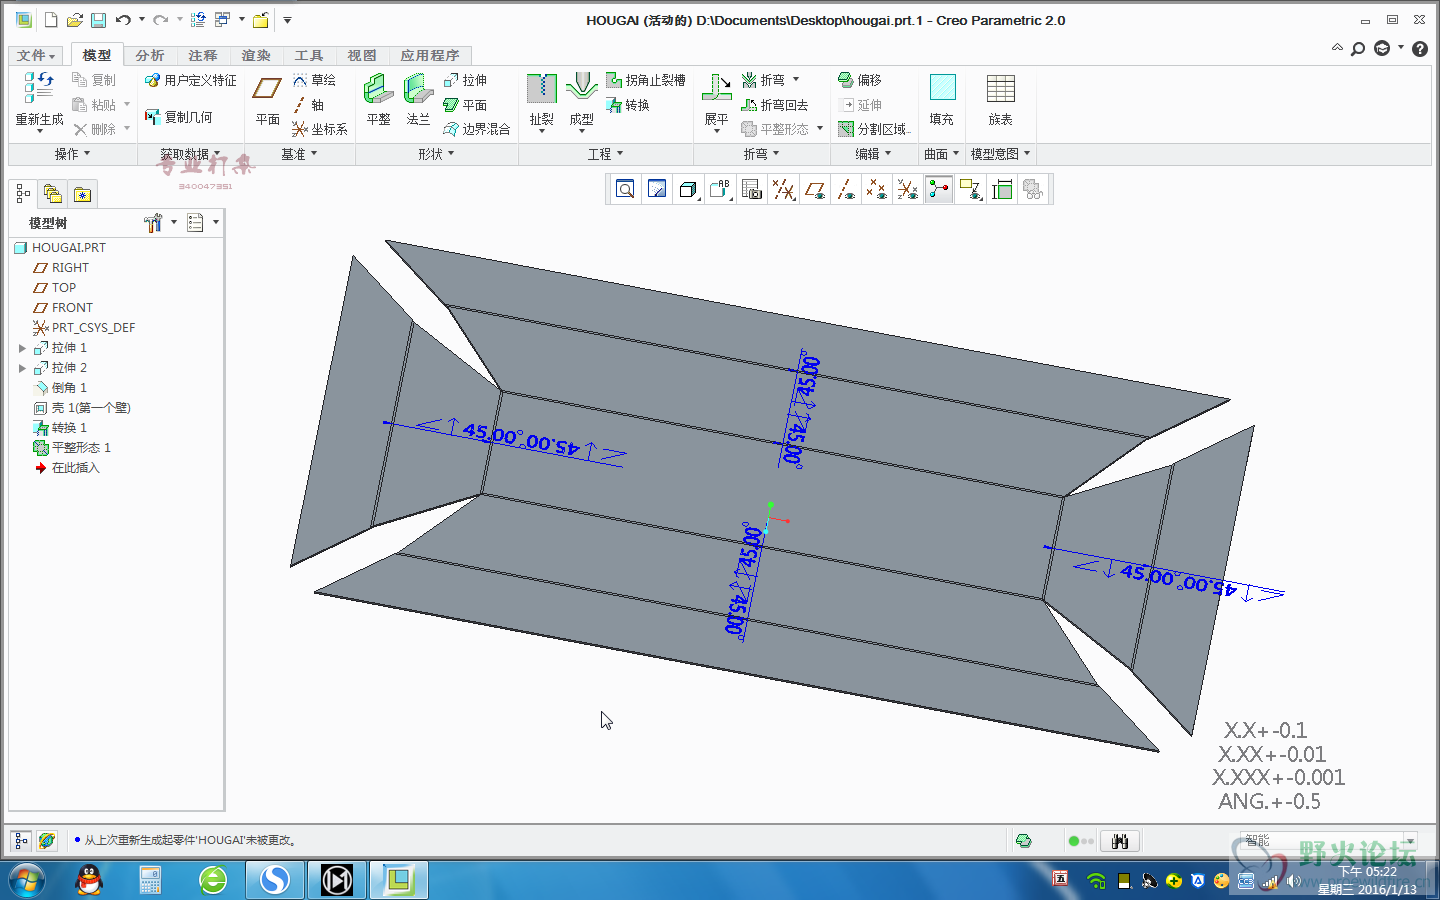Open the QQ penguin taskbar icon
1440x900 pixels.
click(90, 880)
